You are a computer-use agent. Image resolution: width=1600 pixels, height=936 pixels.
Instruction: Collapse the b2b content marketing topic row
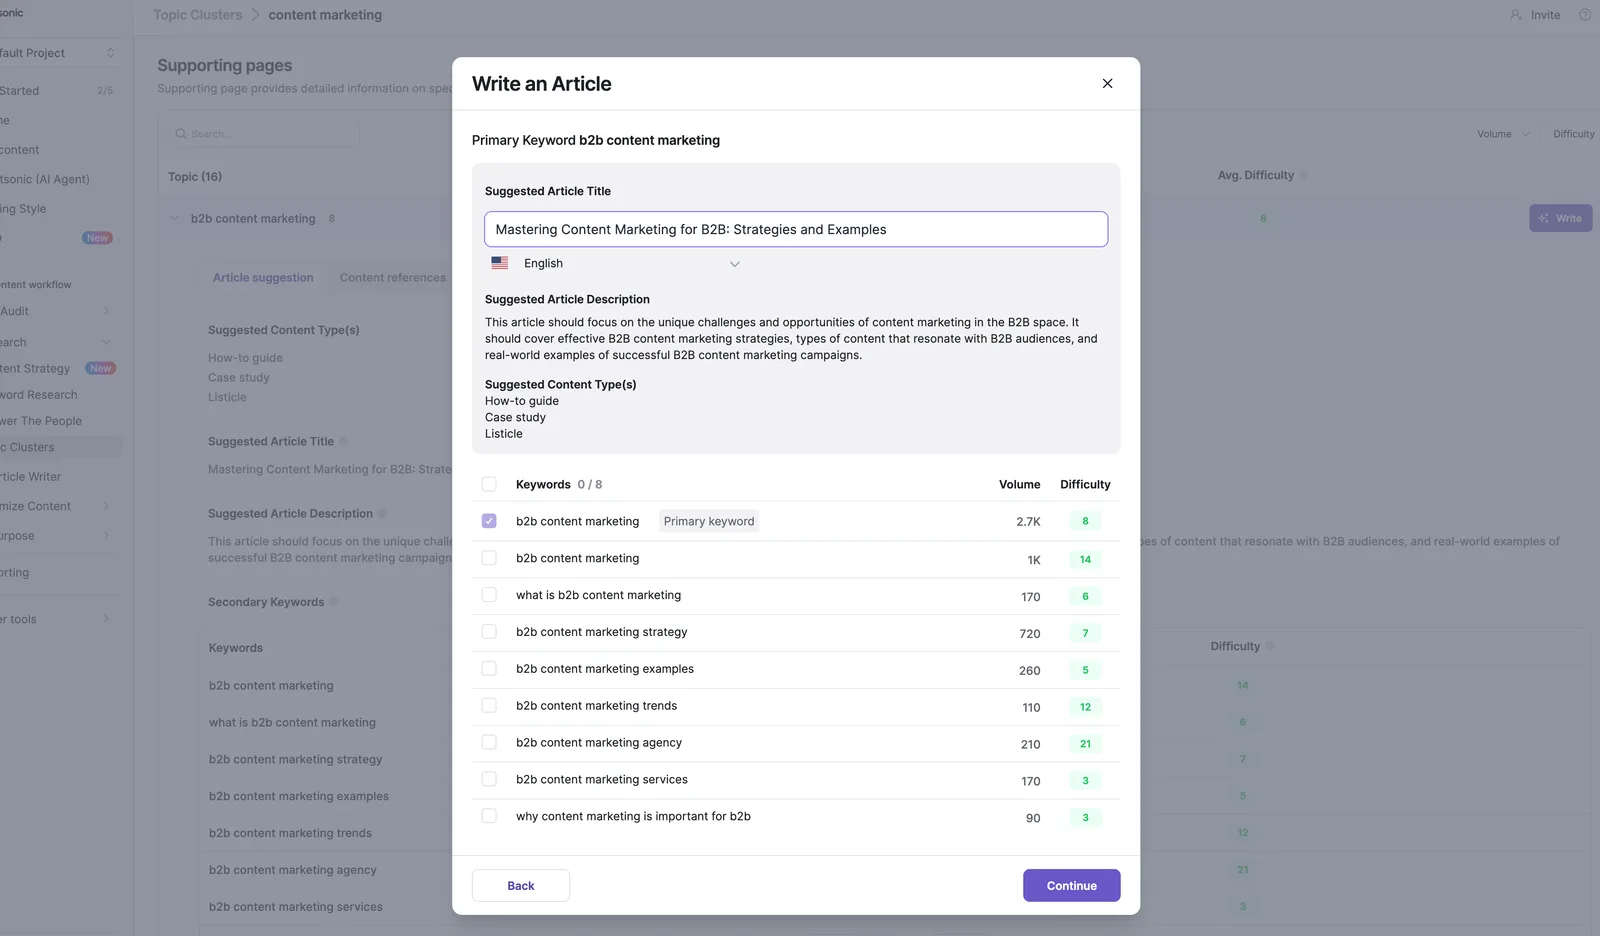coord(175,219)
